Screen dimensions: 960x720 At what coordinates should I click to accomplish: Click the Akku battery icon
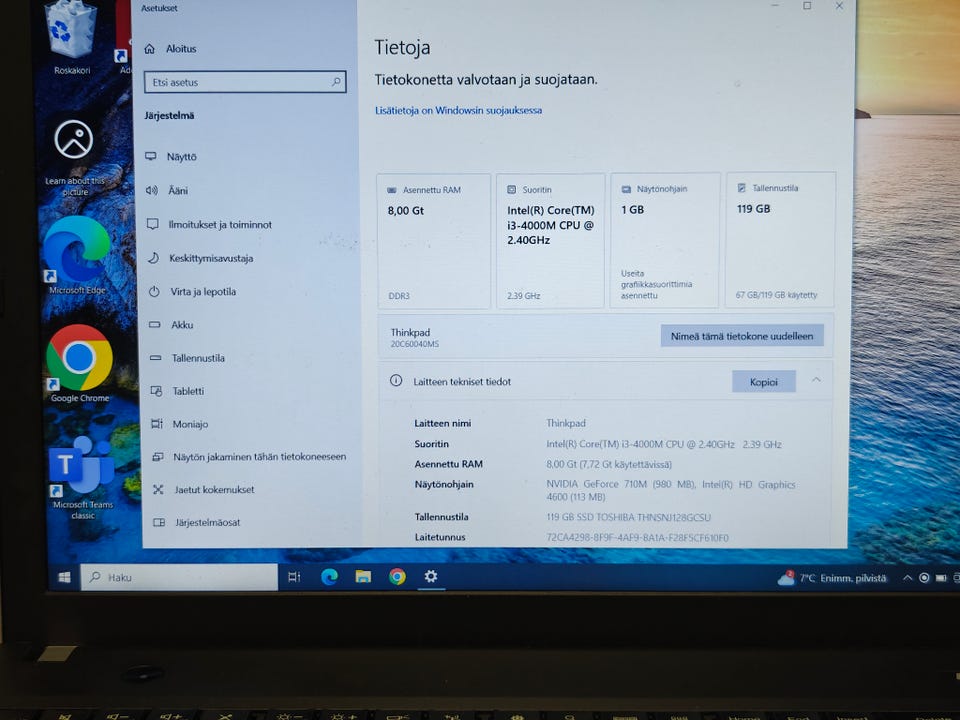click(155, 324)
